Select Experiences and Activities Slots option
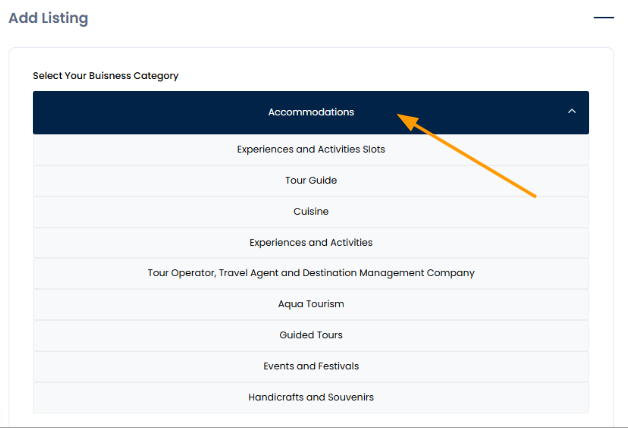Viewport: 628px width, 428px height. pyautogui.click(x=310, y=149)
